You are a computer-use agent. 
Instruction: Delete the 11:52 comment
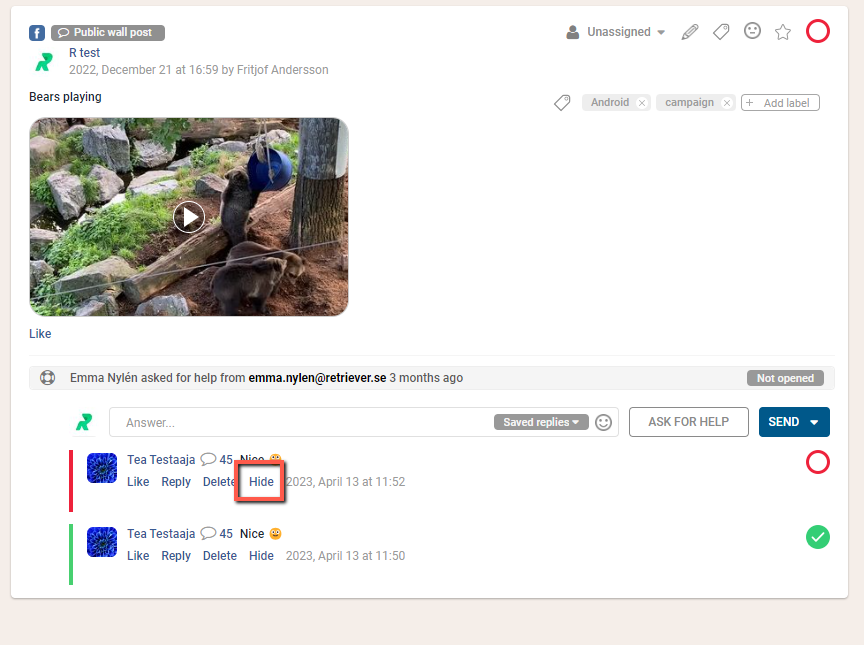coord(219,482)
